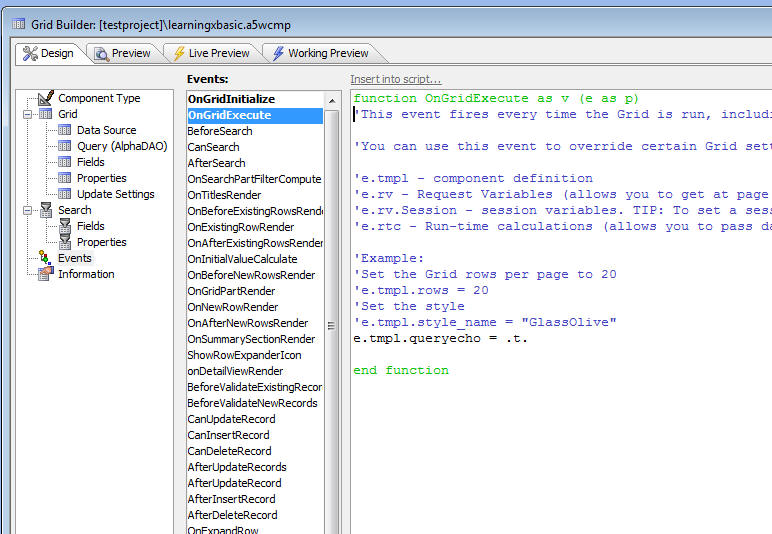Click the Search Fields filter icon
Viewport: 772px width, 534px height.
coord(64,226)
